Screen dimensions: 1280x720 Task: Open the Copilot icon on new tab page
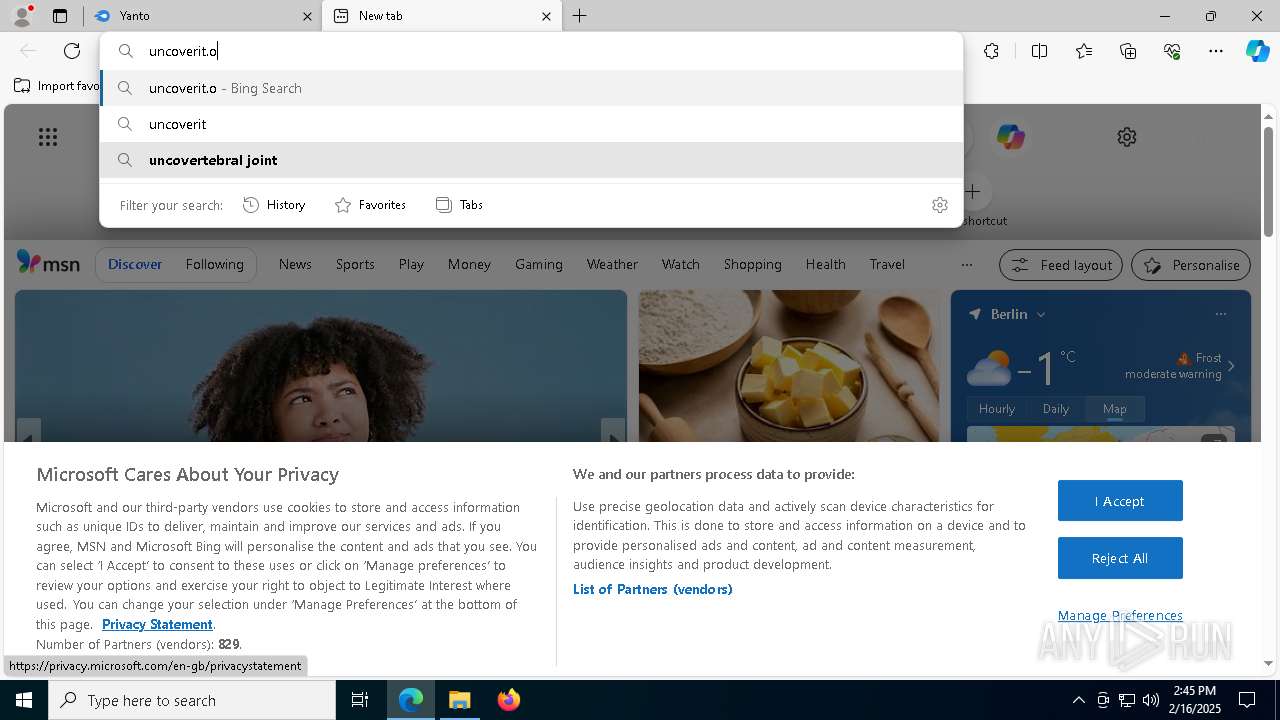pyautogui.click(x=1010, y=137)
